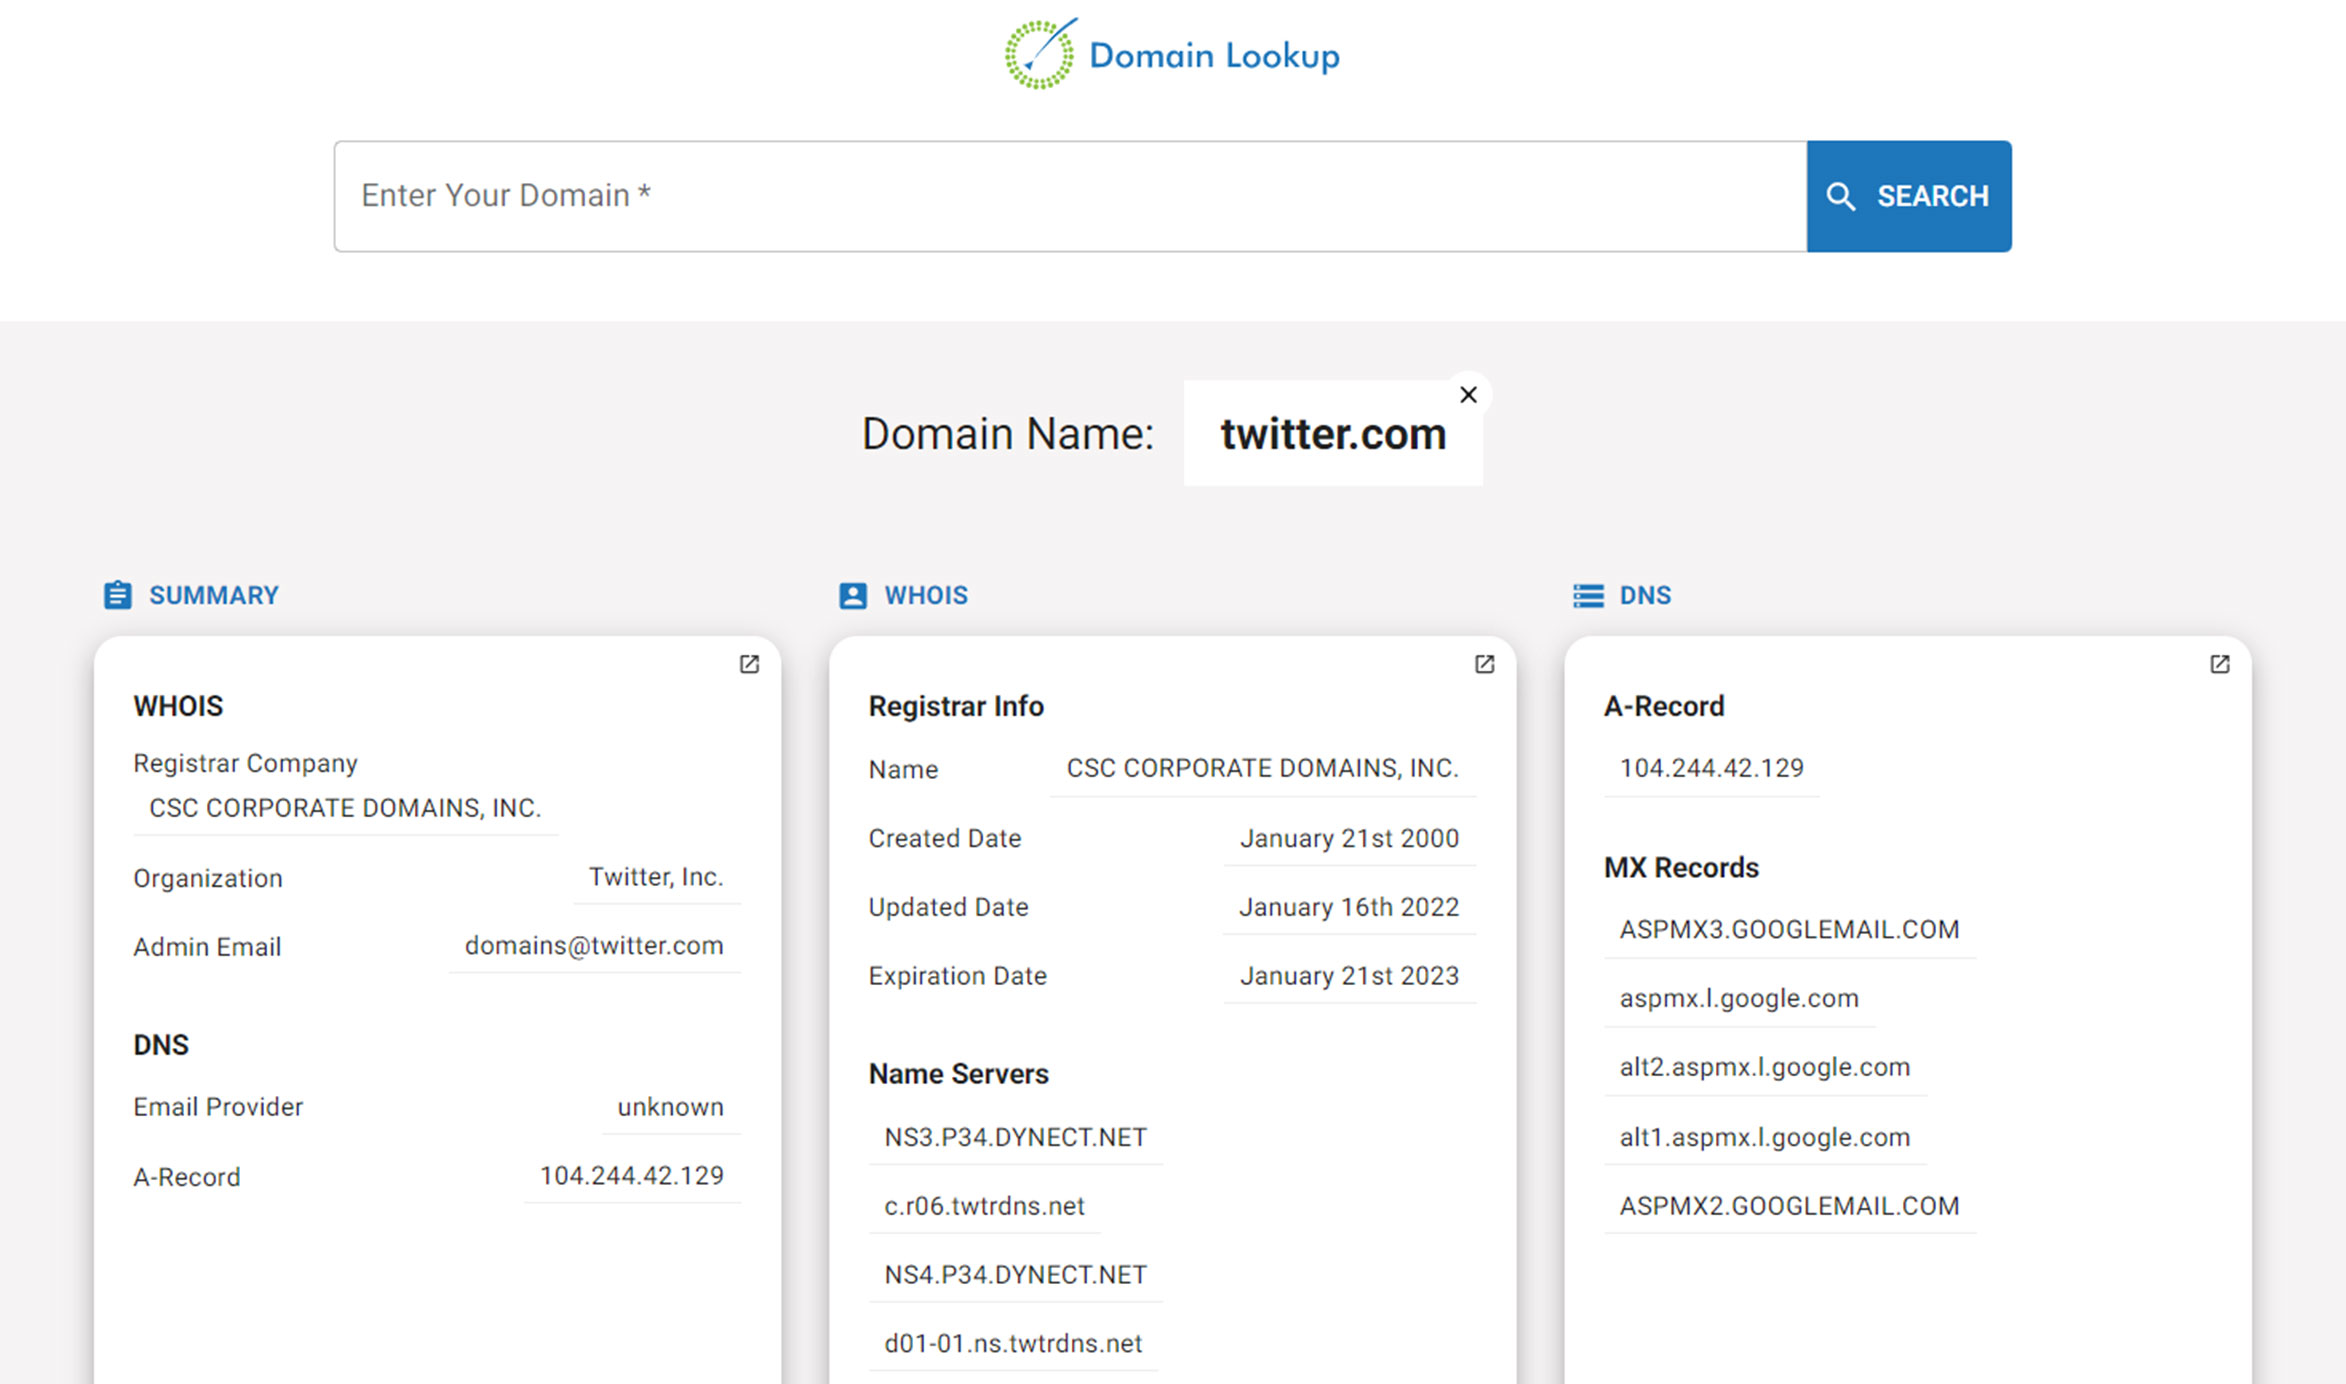Click registrar Name value in WHOIS card

pyautogui.click(x=1263, y=768)
